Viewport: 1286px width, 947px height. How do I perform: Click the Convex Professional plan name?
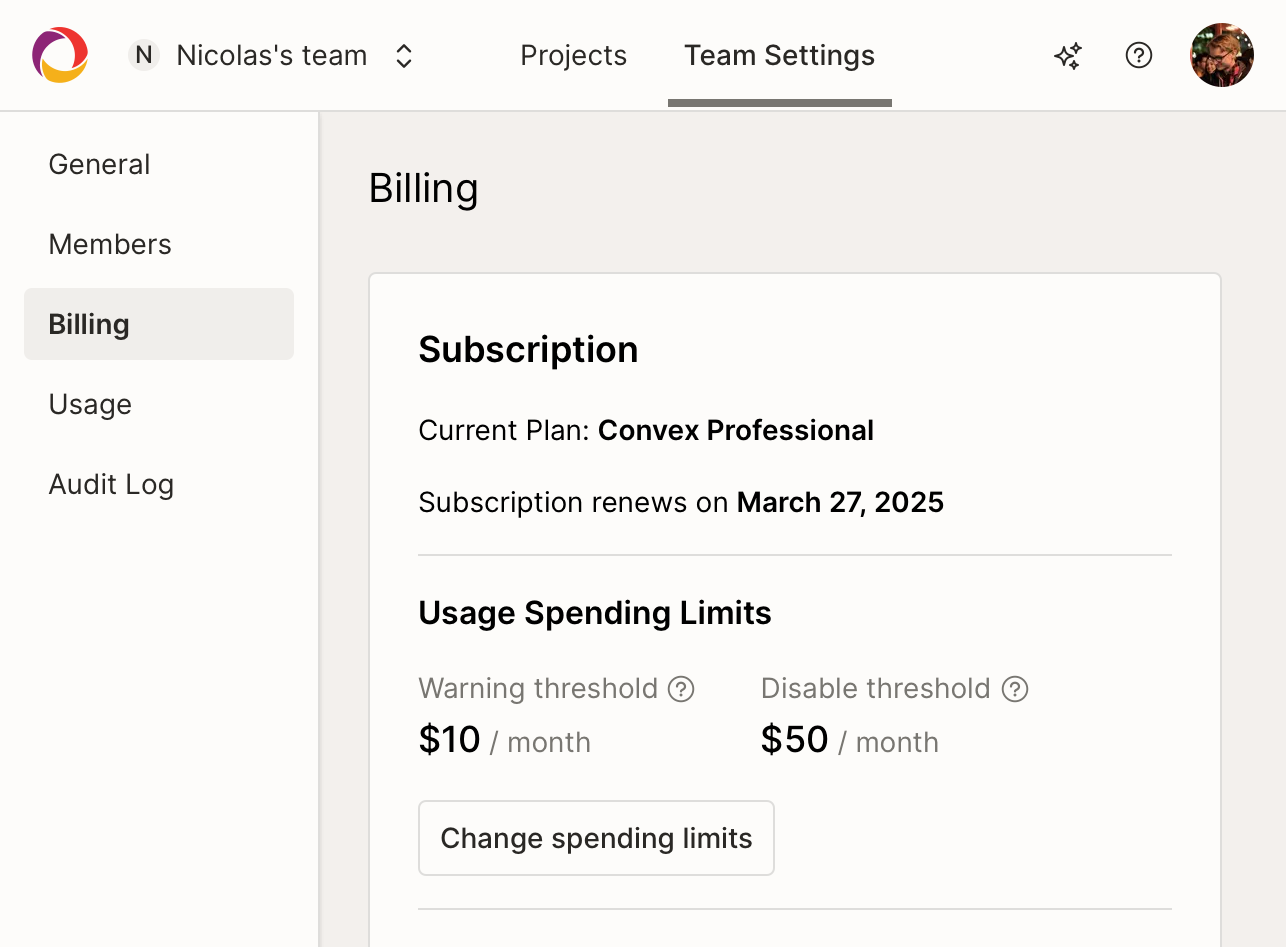[x=736, y=430]
